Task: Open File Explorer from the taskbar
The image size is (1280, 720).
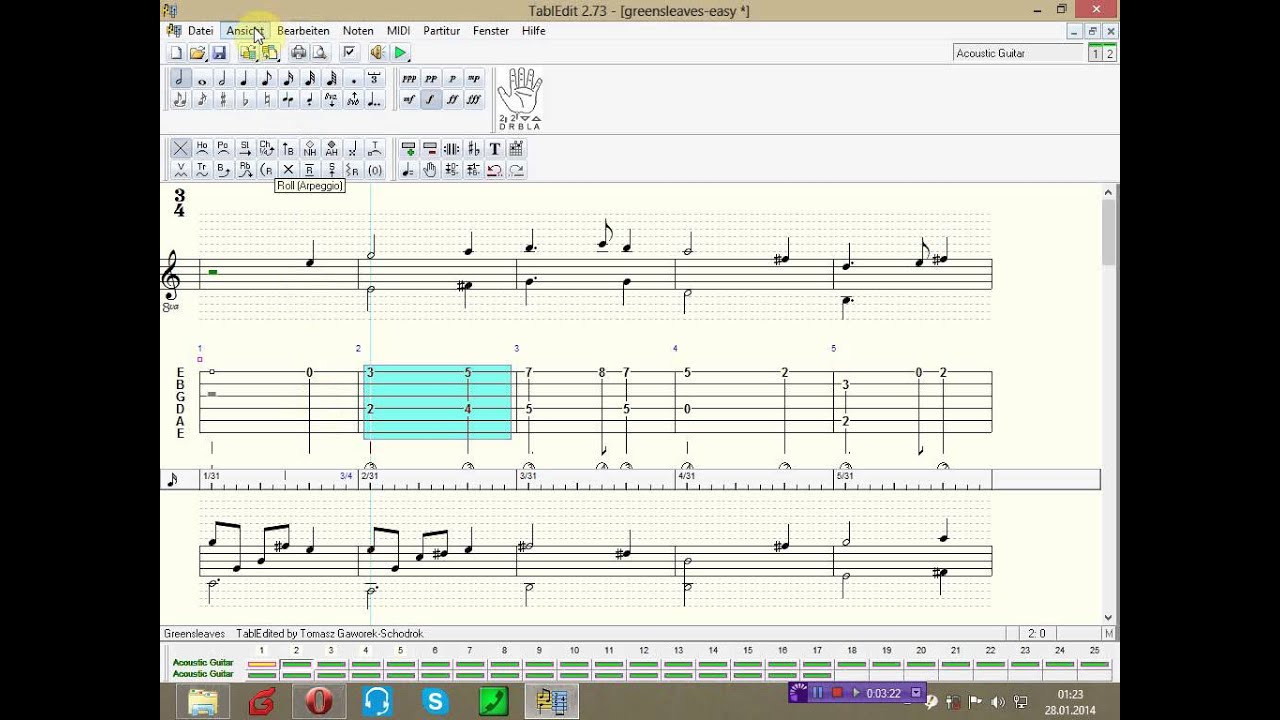Action: (203, 702)
